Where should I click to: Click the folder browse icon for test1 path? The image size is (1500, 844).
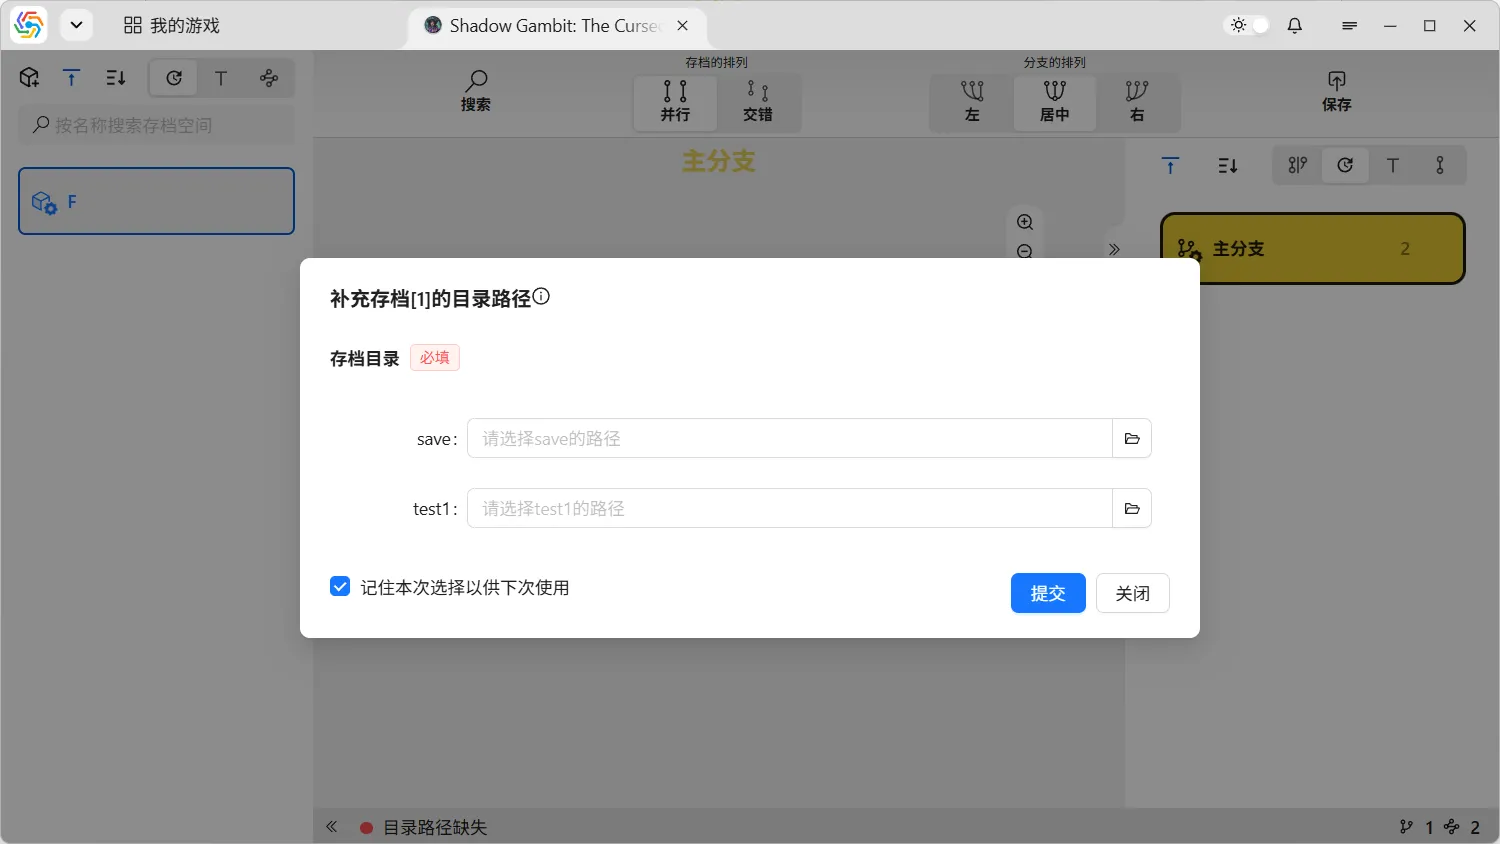(1132, 509)
